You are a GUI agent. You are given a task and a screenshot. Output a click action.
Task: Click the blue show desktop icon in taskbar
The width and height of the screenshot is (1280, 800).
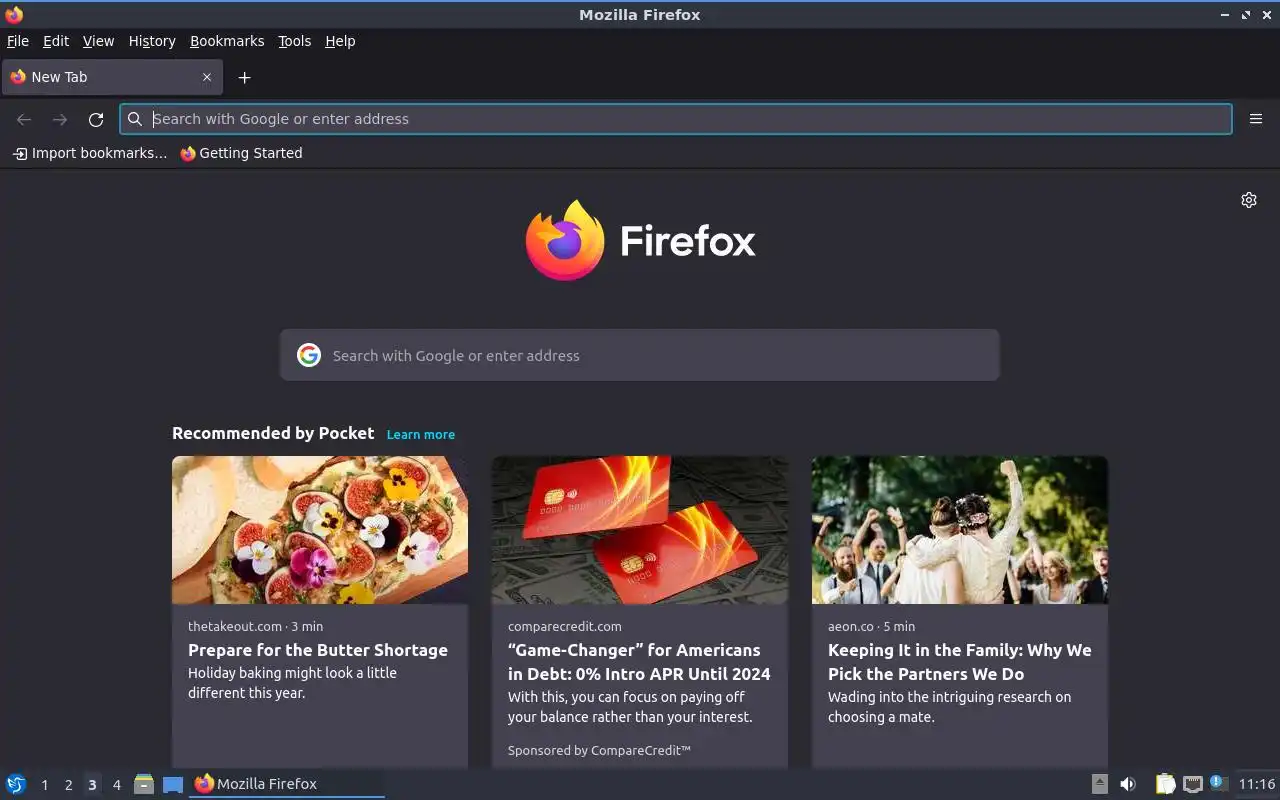click(173, 784)
